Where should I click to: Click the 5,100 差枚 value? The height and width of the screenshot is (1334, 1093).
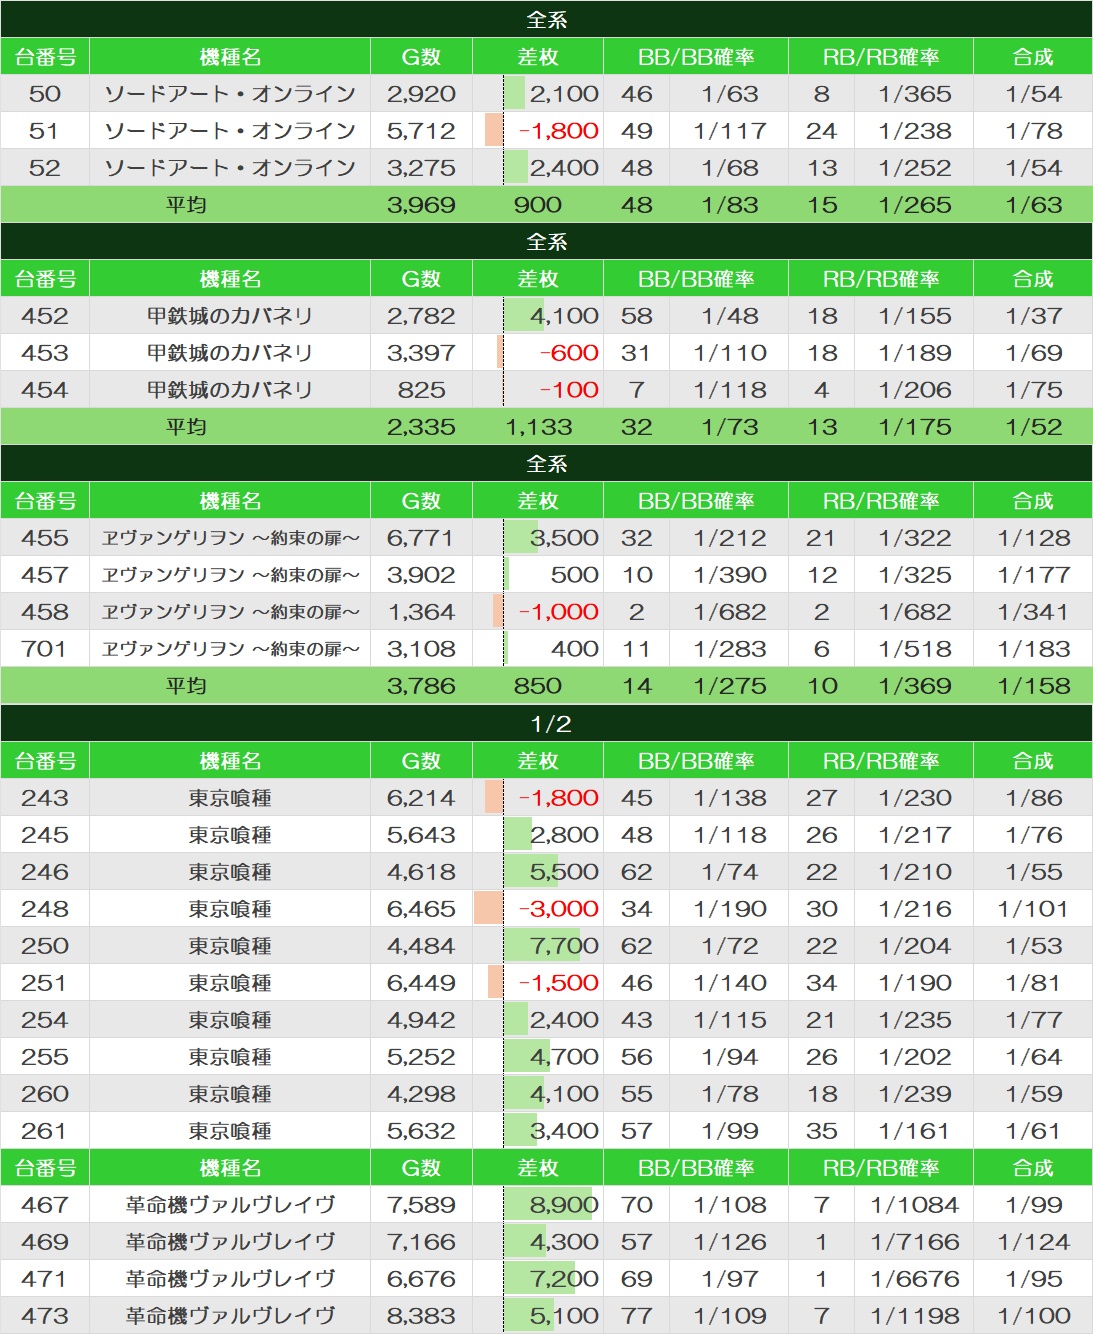[564, 1316]
